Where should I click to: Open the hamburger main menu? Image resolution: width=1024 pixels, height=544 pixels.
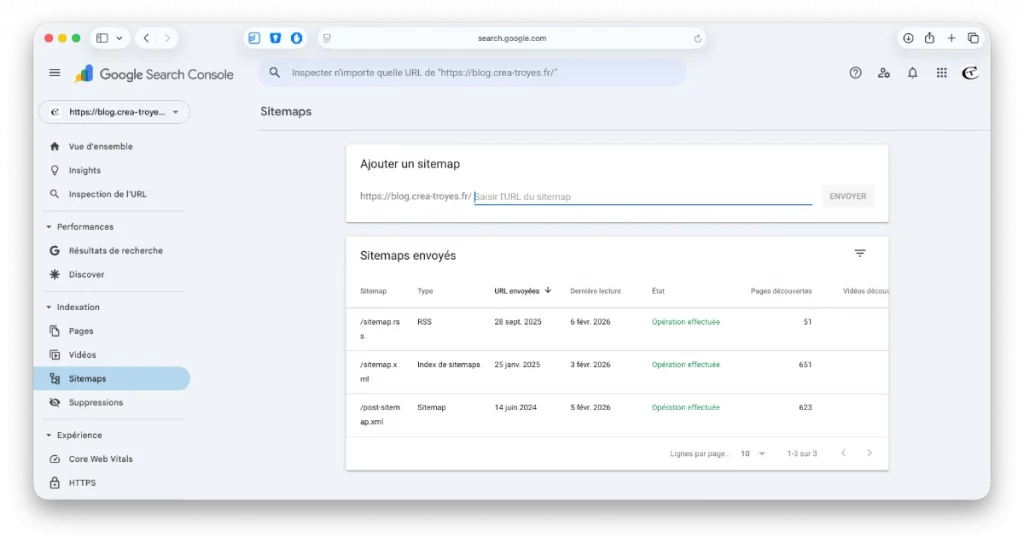click(x=55, y=73)
